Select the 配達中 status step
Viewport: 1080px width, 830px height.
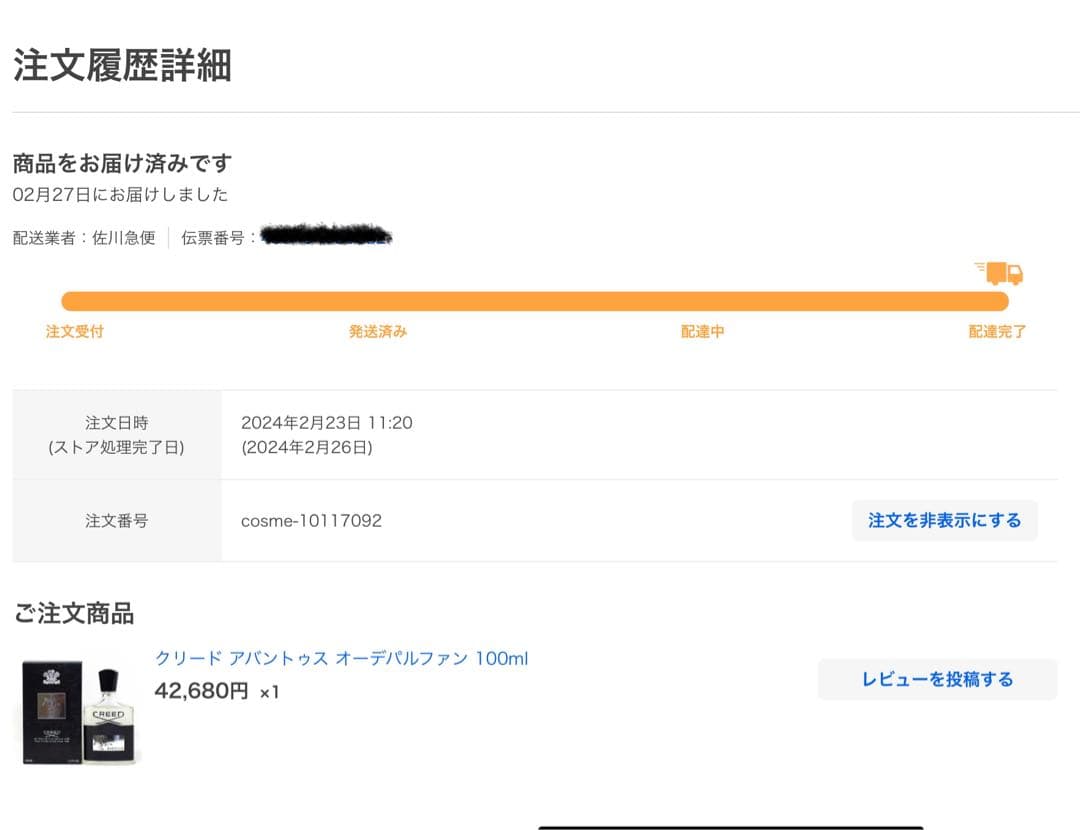click(x=703, y=331)
